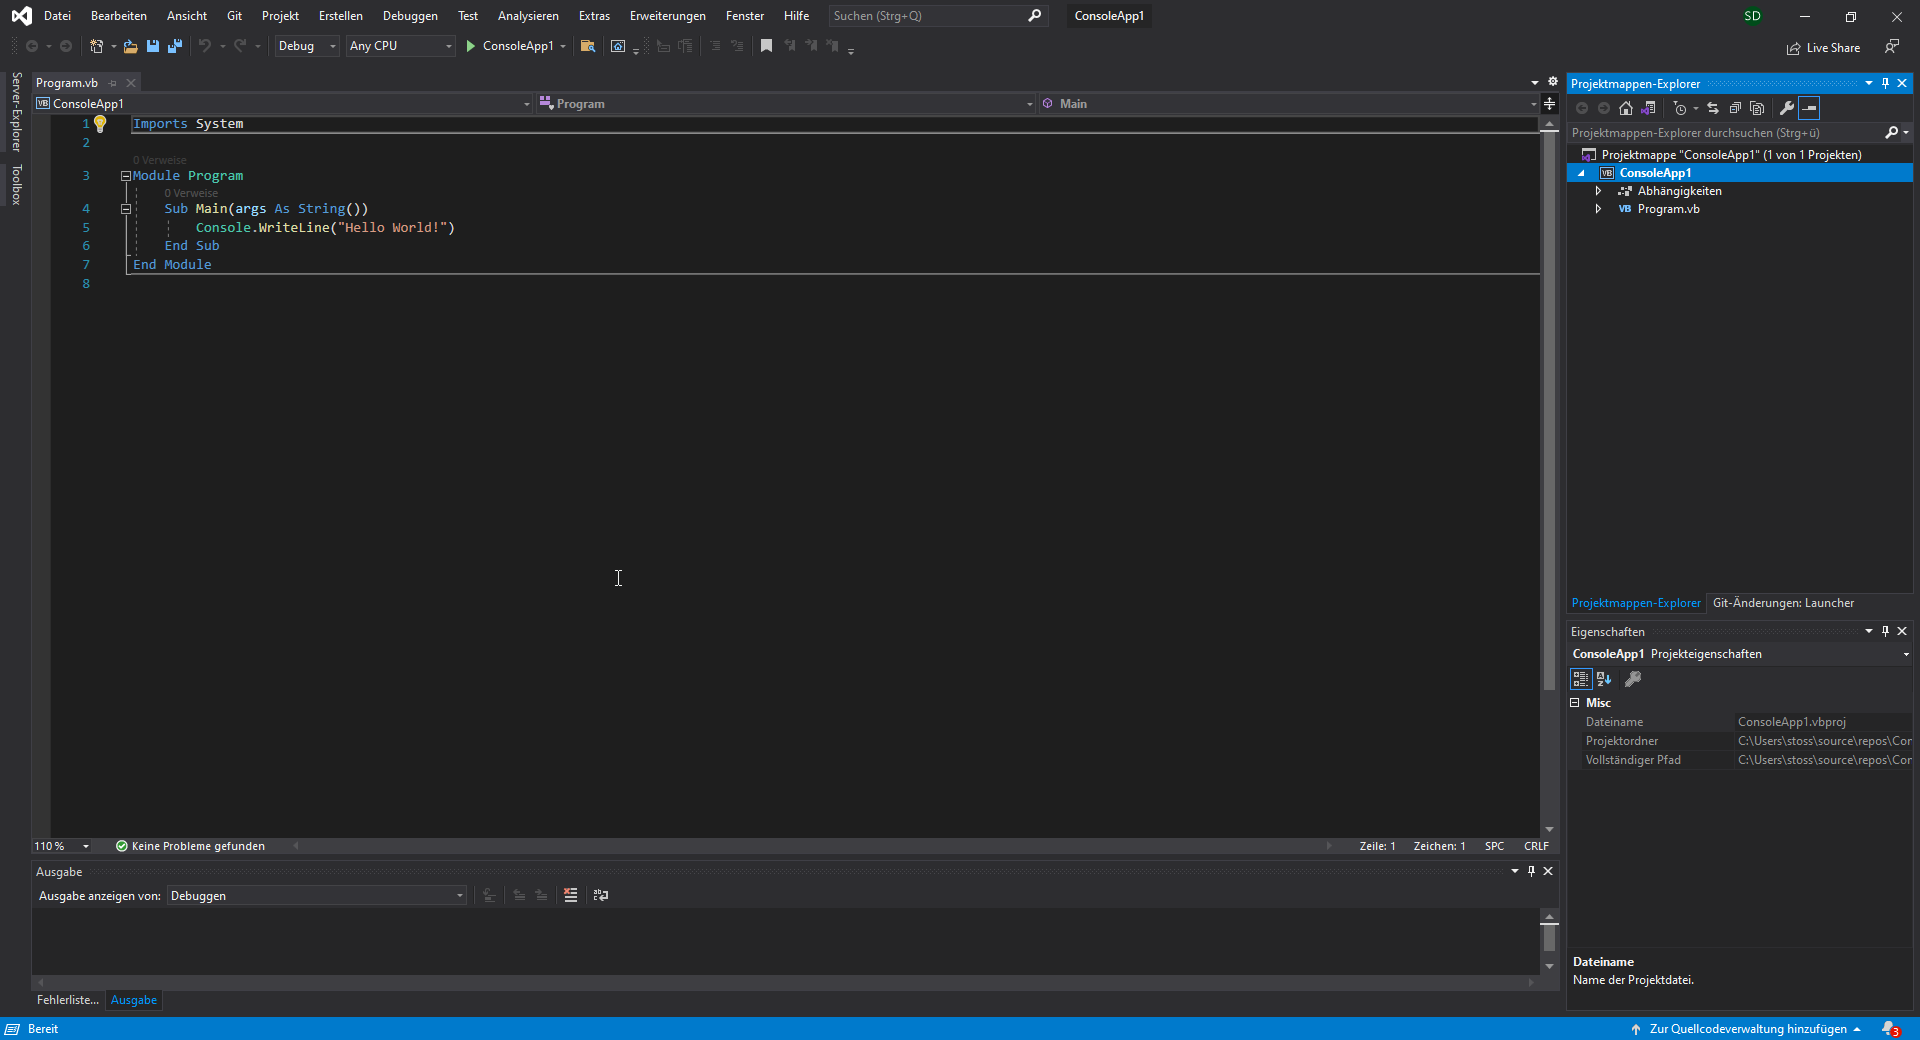This screenshot has height=1040, width=1920.
Task: Open the Debug configuration dropdown
Action: pyautogui.click(x=307, y=46)
